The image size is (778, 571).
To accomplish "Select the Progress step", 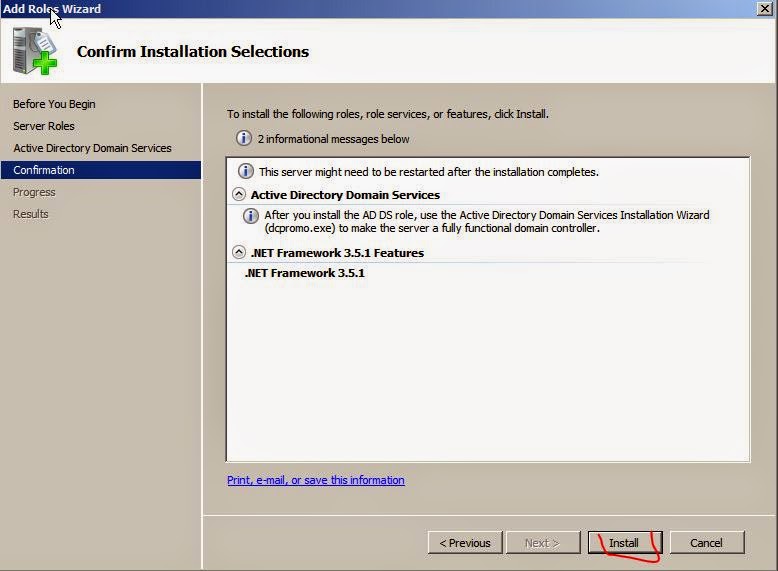I will [34, 192].
